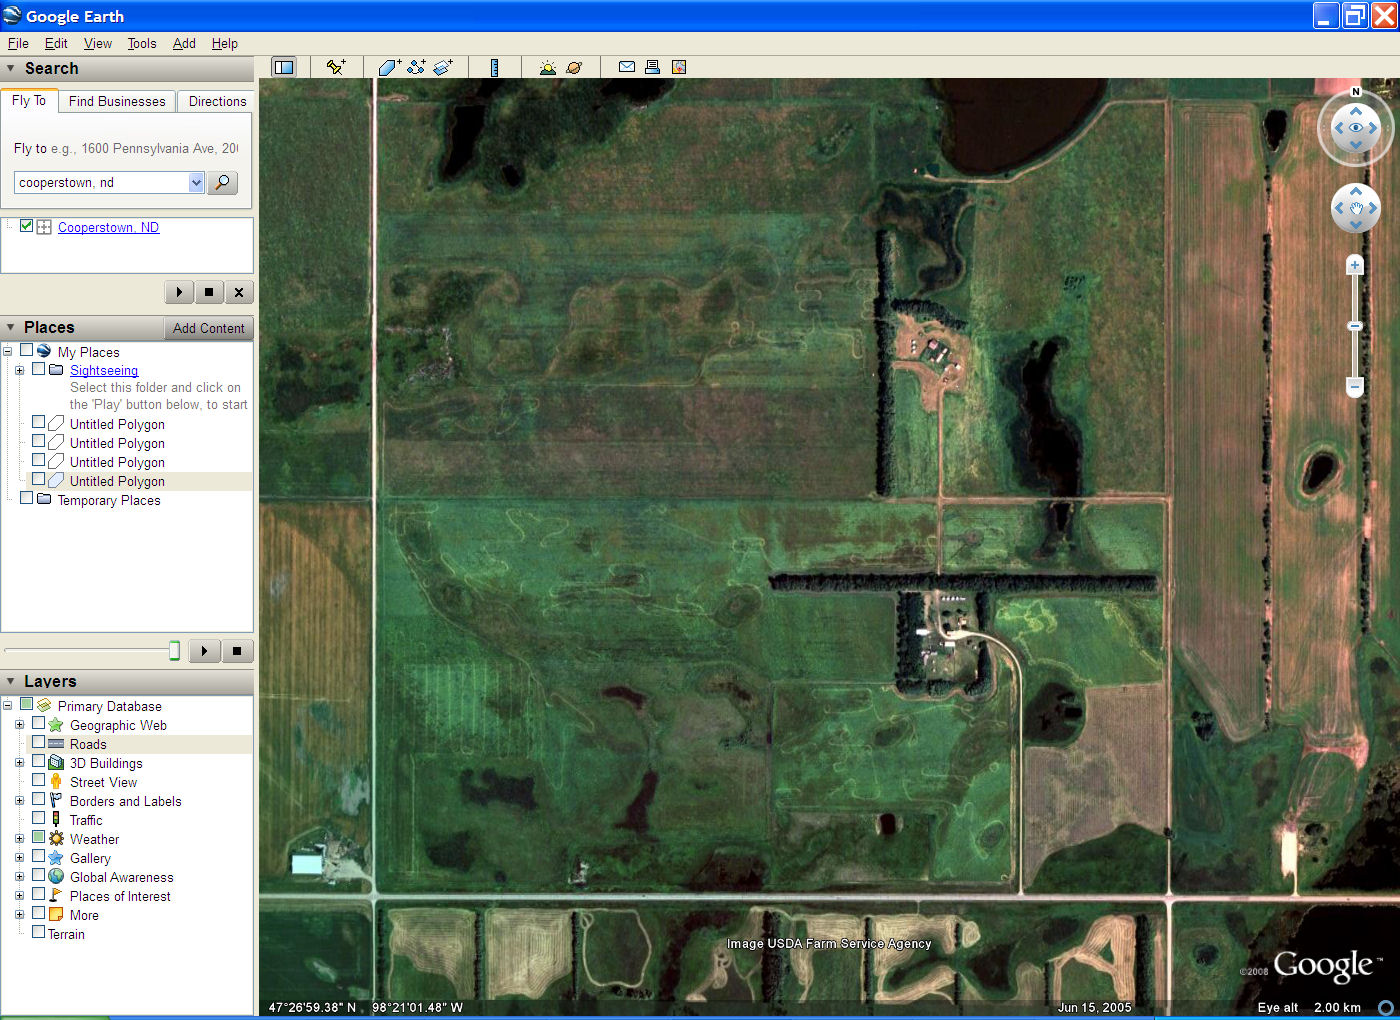Enable the Traffic layer checkbox
Image resolution: width=1400 pixels, height=1020 pixels.
39,818
